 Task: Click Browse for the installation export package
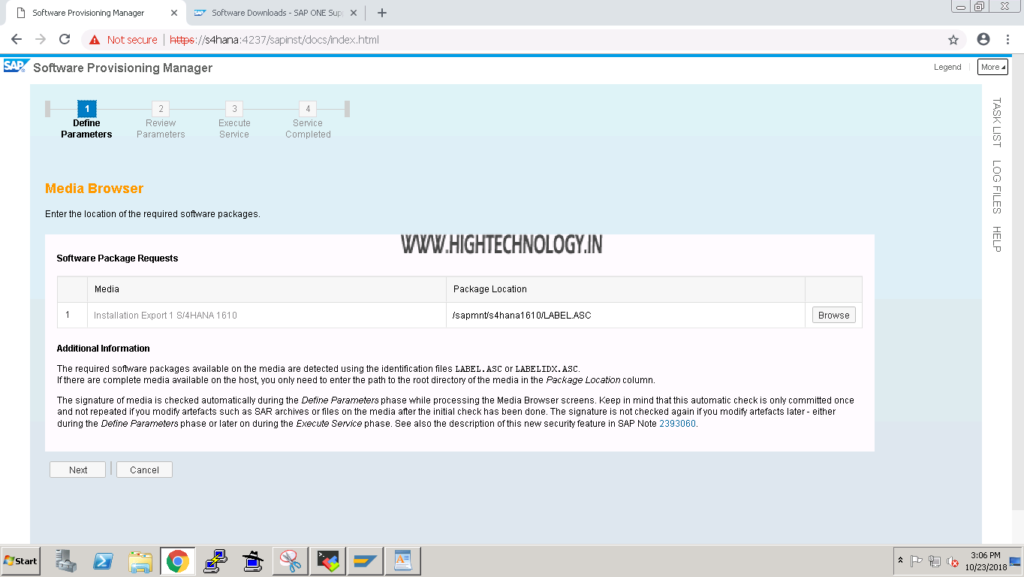tap(833, 315)
